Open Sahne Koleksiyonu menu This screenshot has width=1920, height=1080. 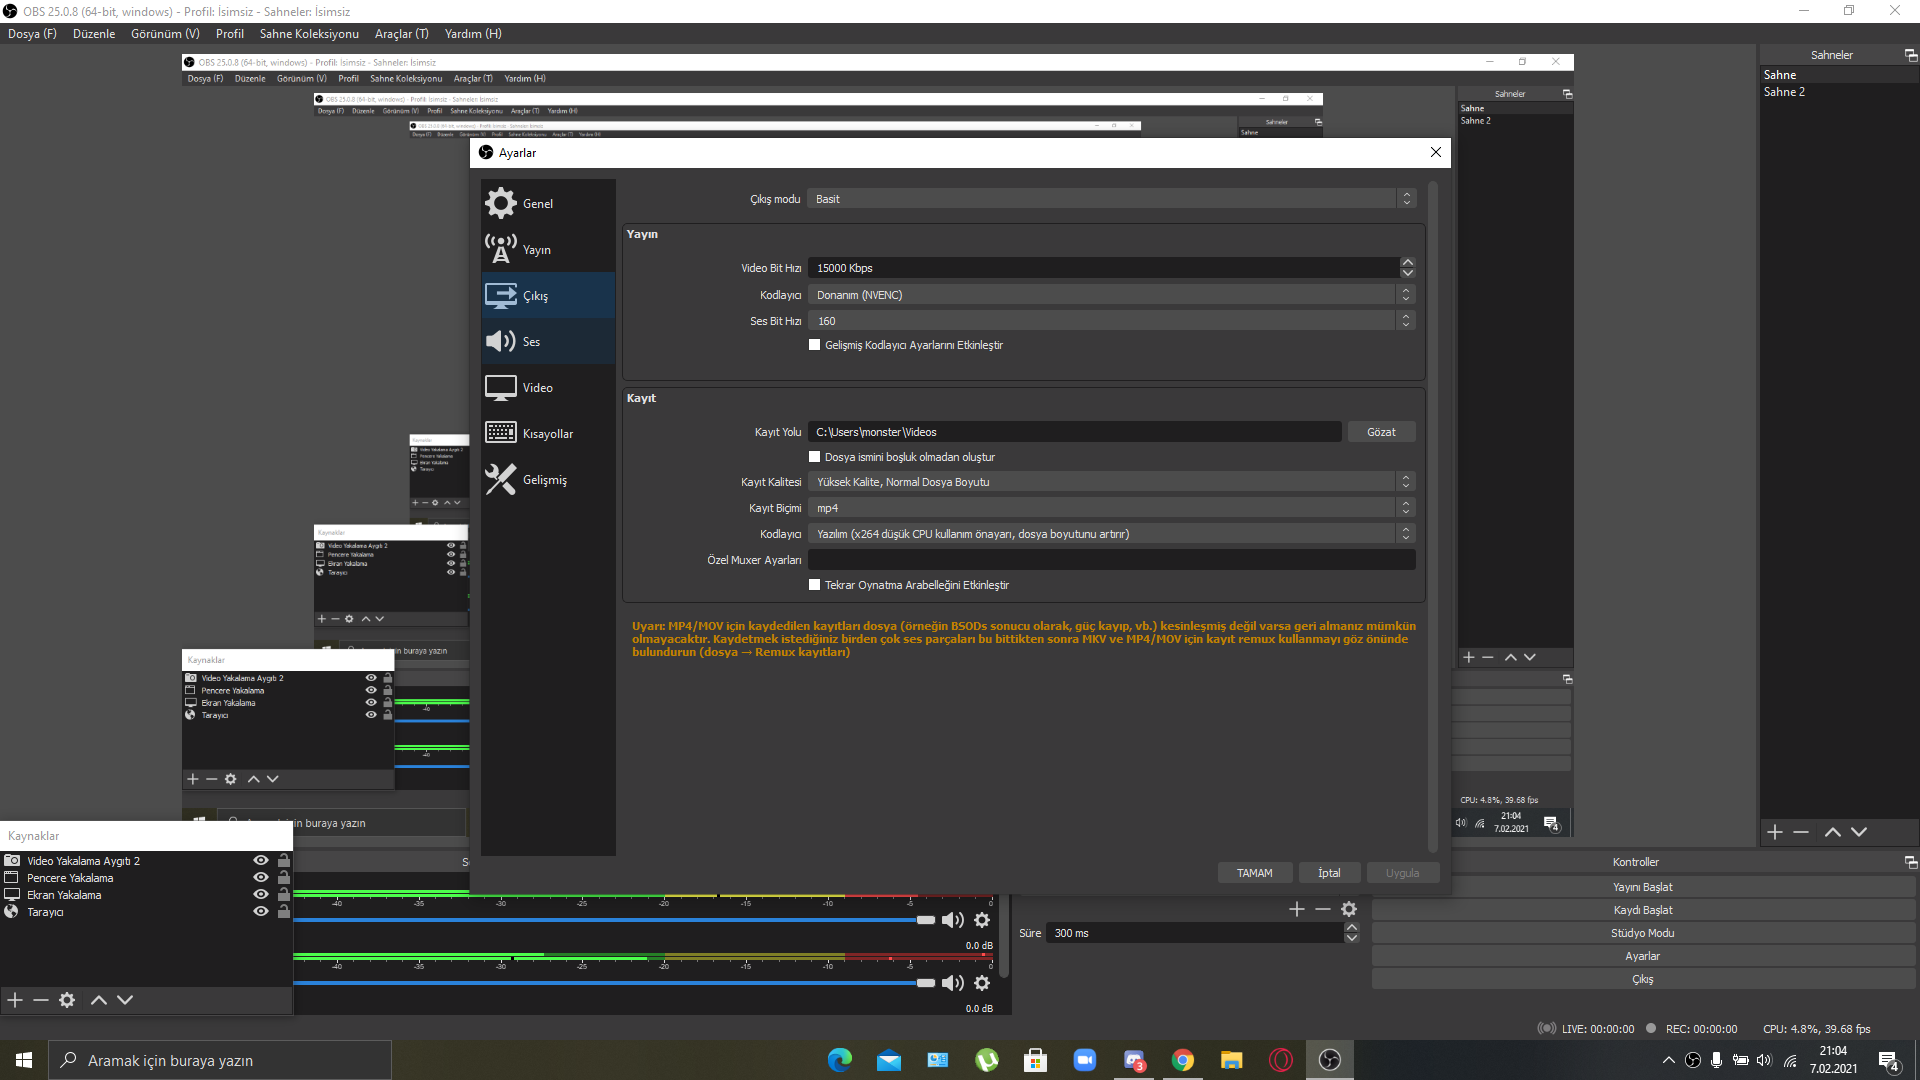(x=309, y=34)
